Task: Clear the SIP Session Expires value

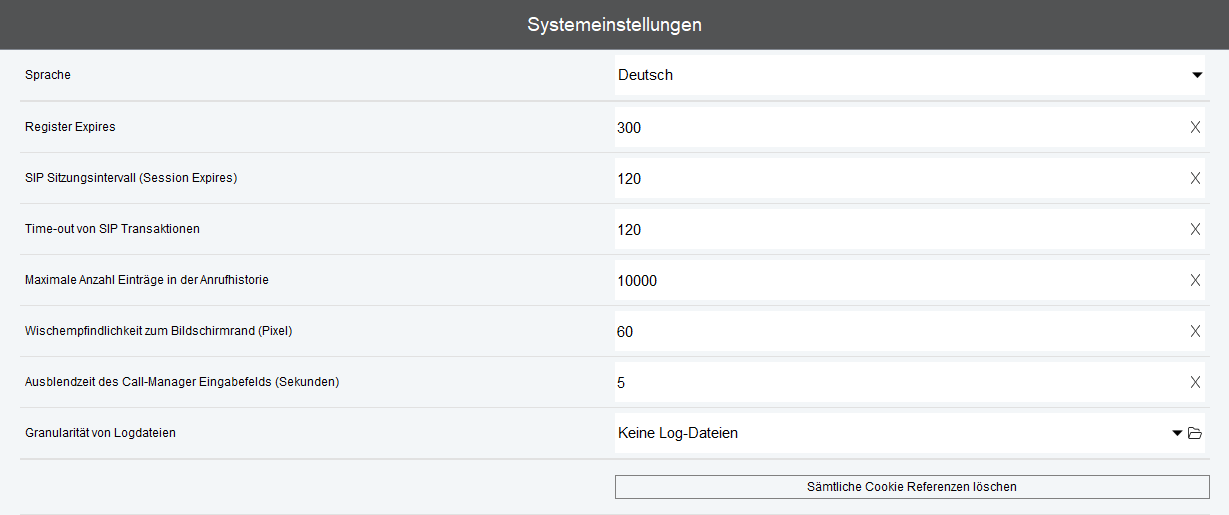Action: [1195, 178]
